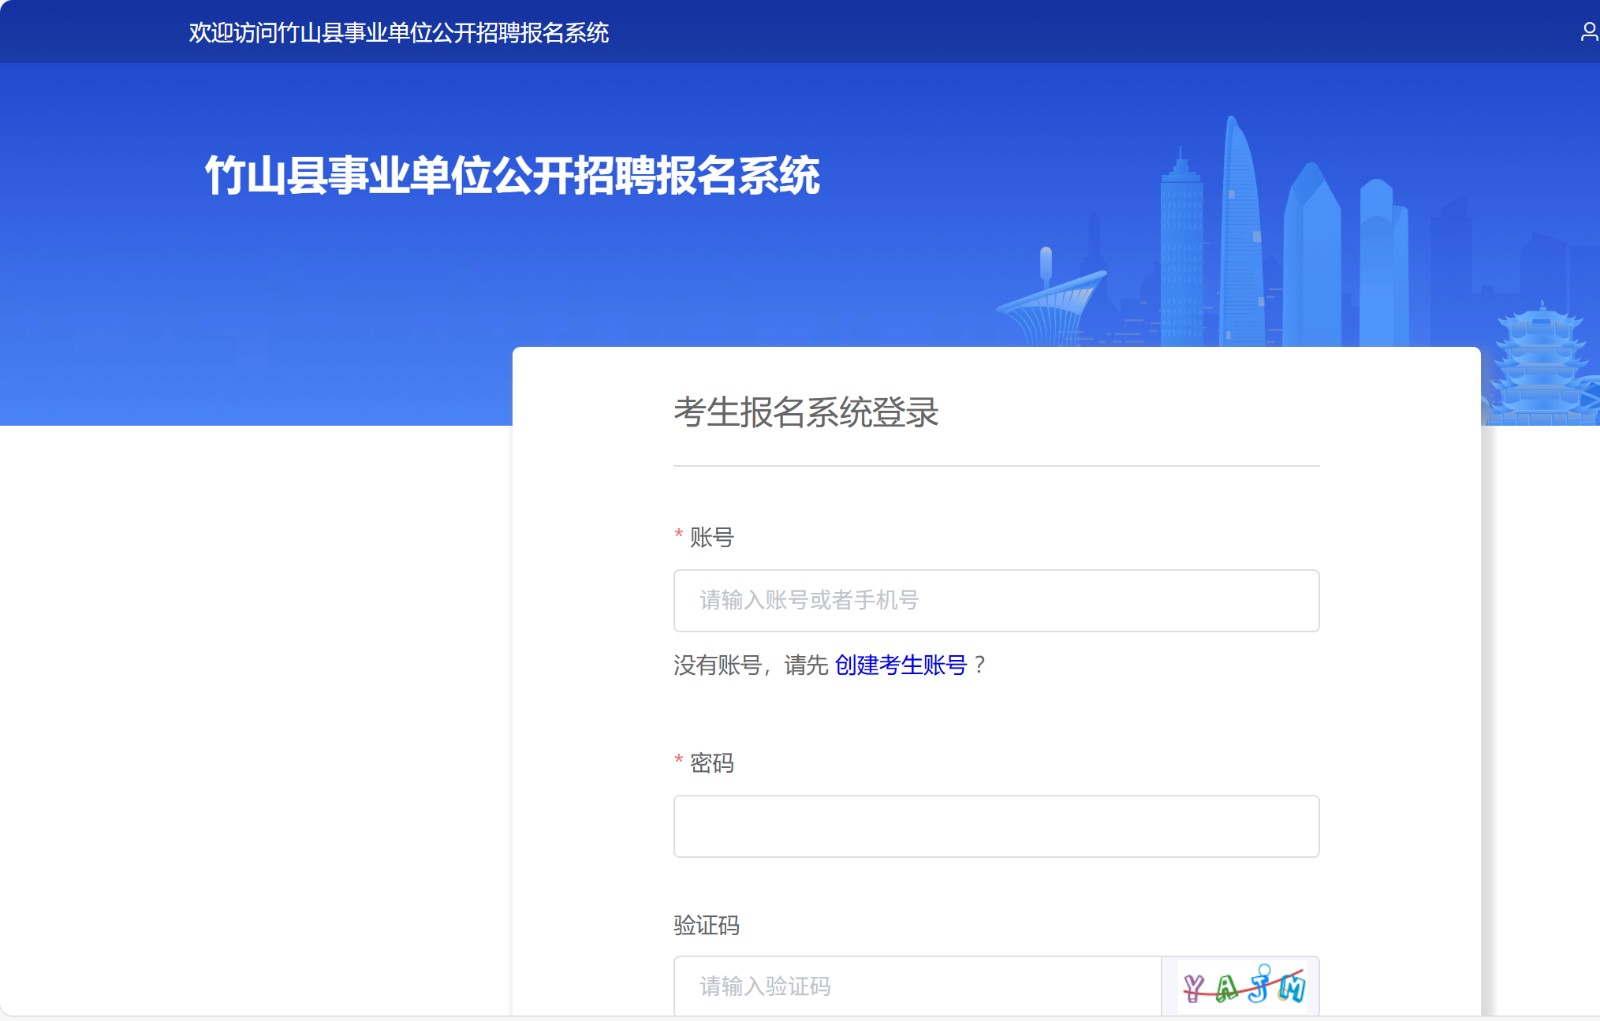Click the welcome text 欢迎访问竹山县事业单位公开招聘报名系统

coord(399,33)
